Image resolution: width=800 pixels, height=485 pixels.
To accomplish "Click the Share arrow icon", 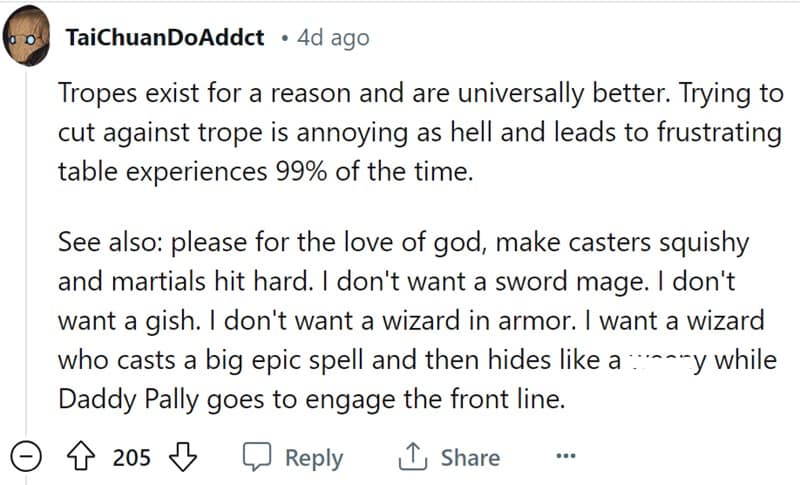I will [412, 458].
